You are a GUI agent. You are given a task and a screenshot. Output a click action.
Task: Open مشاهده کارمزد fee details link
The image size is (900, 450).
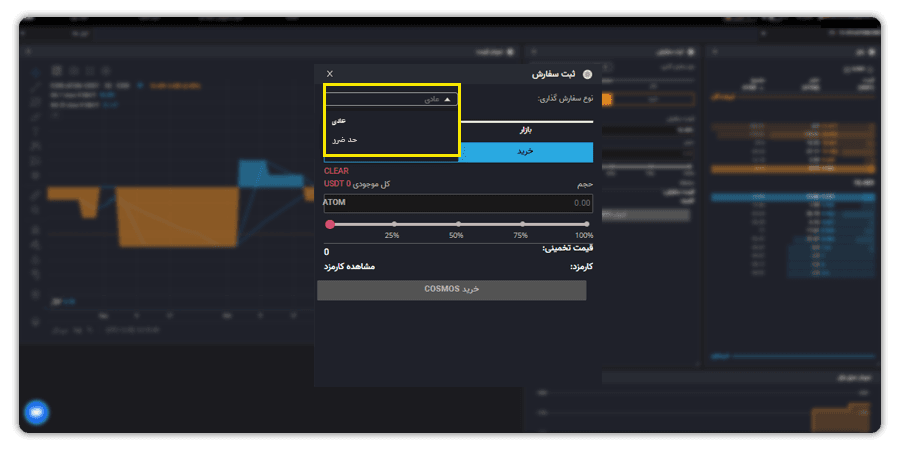coord(349,267)
